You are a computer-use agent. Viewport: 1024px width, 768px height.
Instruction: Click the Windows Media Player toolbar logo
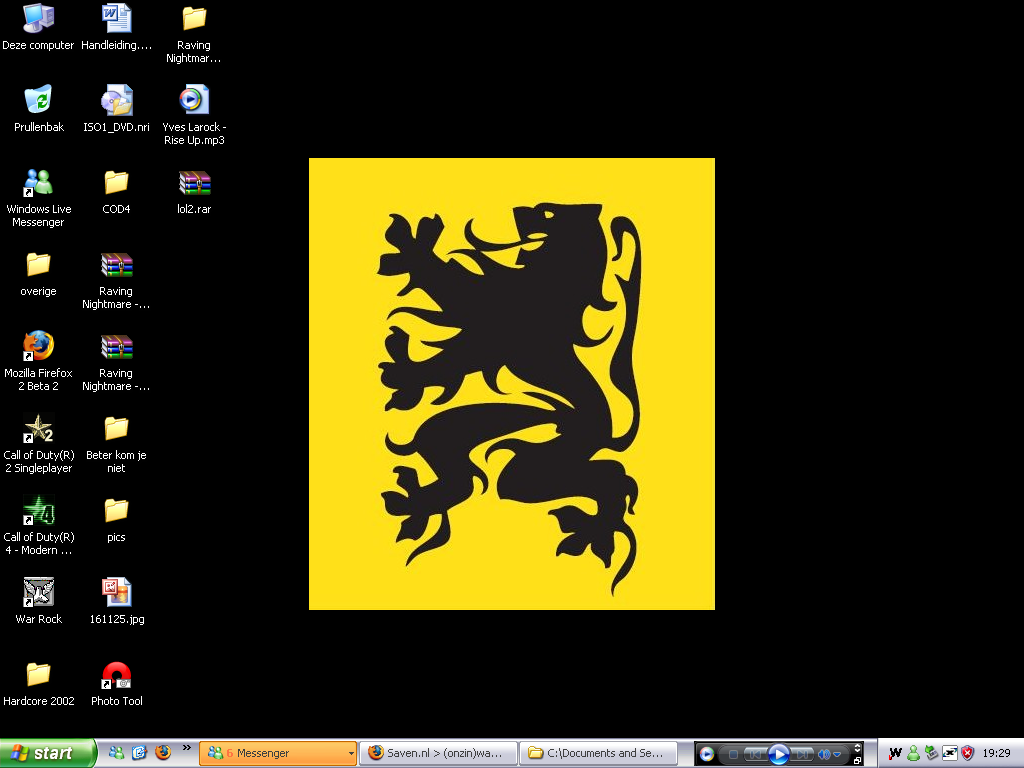point(707,754)
